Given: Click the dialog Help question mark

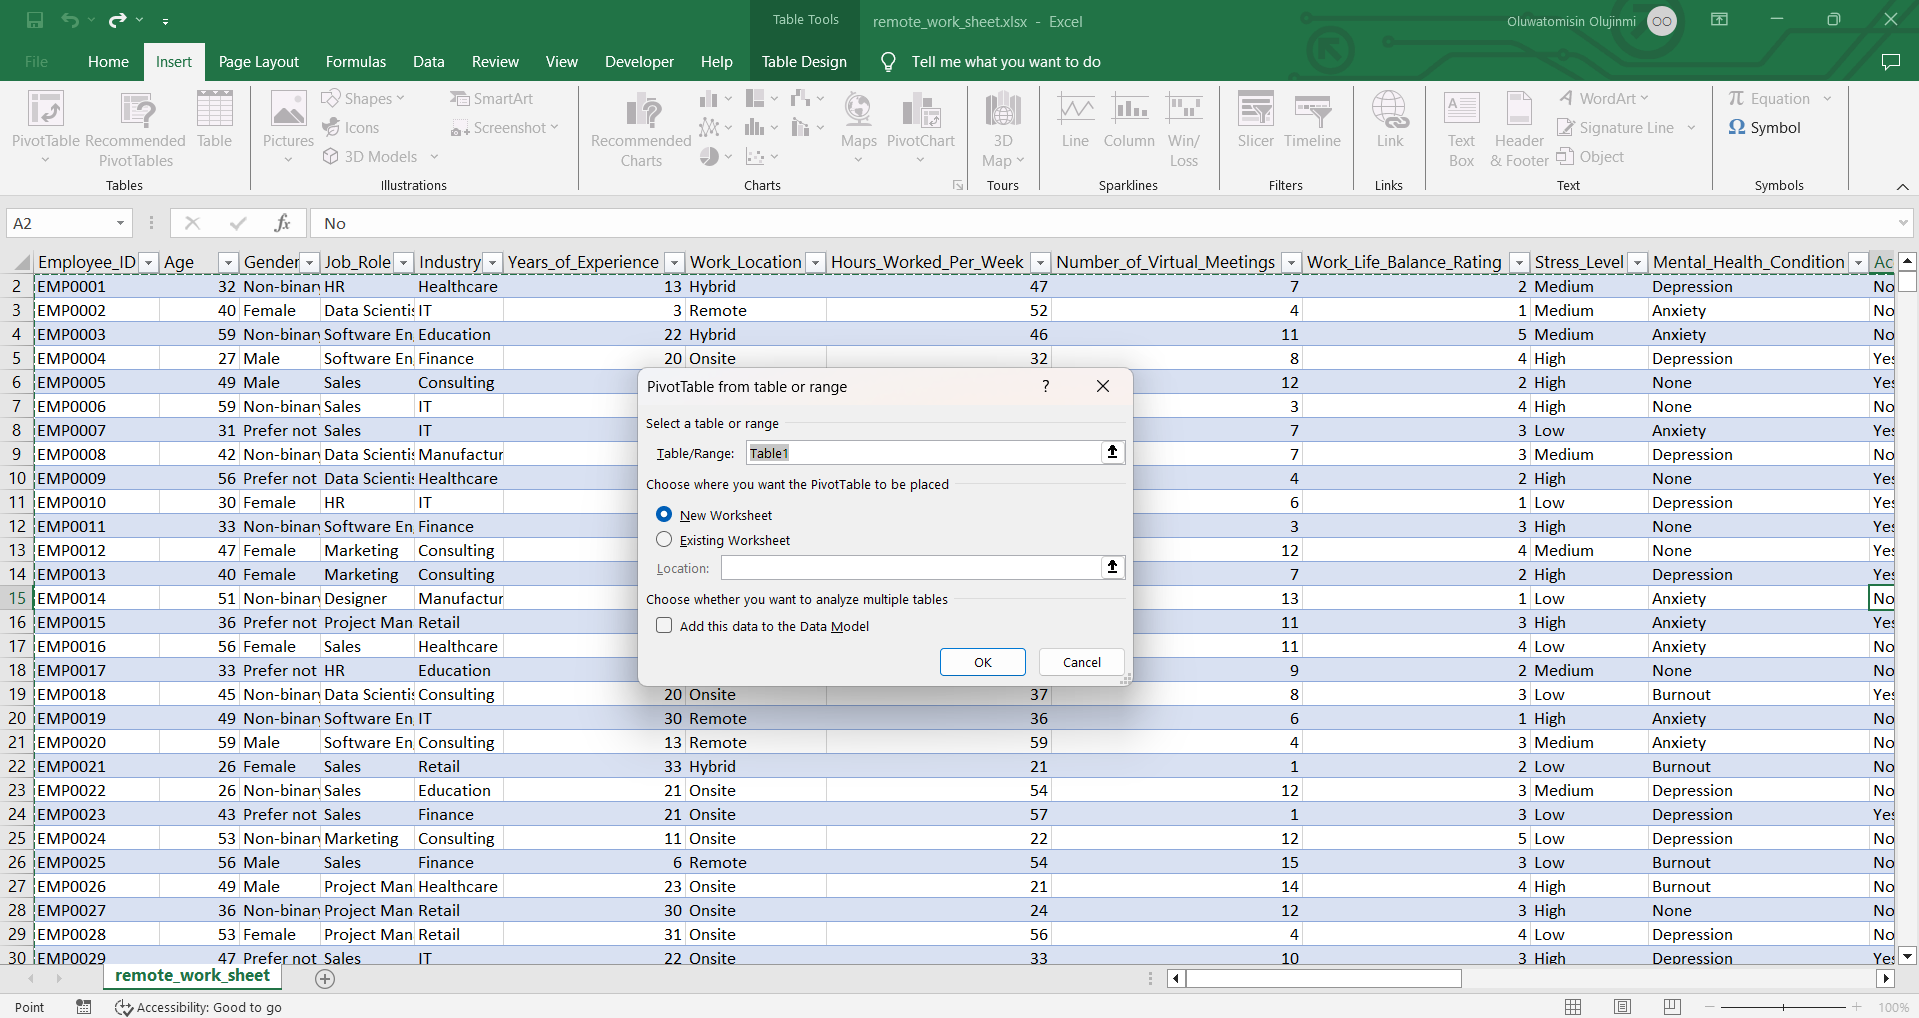Looking at the screenshot, I should click(x=1046, y=387).
